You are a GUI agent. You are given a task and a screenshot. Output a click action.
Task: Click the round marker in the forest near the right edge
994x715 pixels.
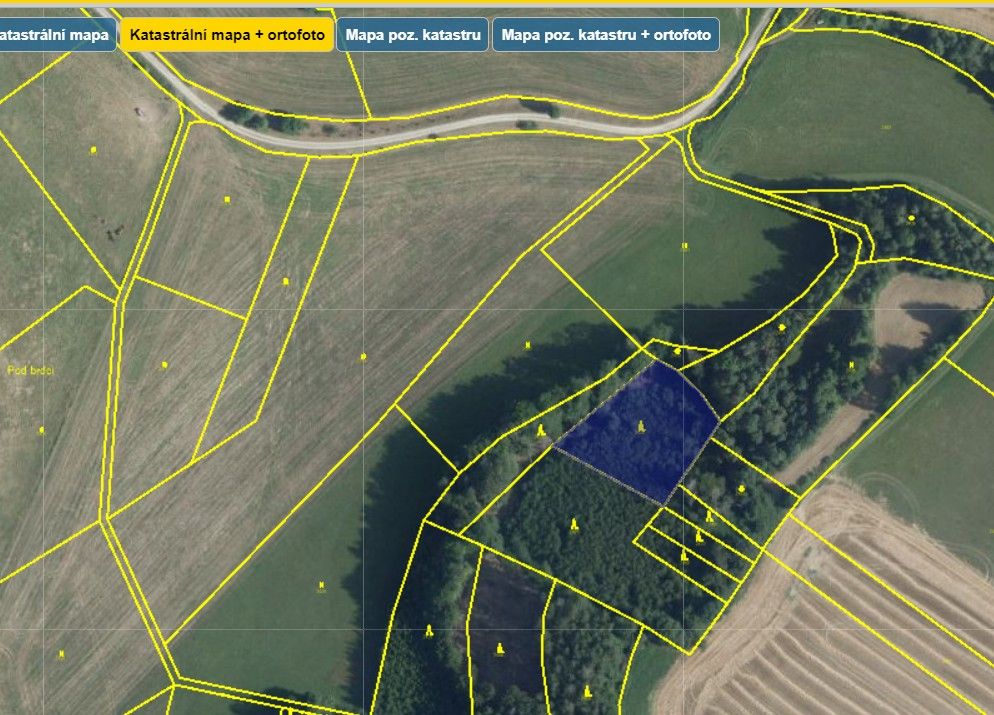click(911, 217)
